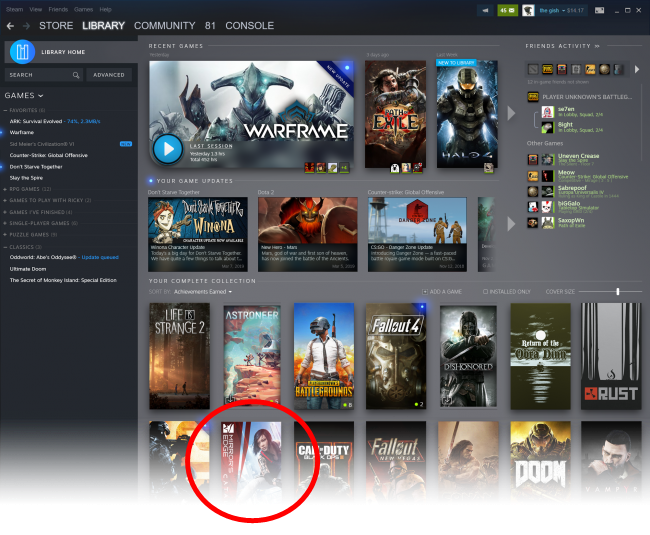Open the Games category dropdown
The width and height of the screenshot is (650, 535).
tap(24, 96)
